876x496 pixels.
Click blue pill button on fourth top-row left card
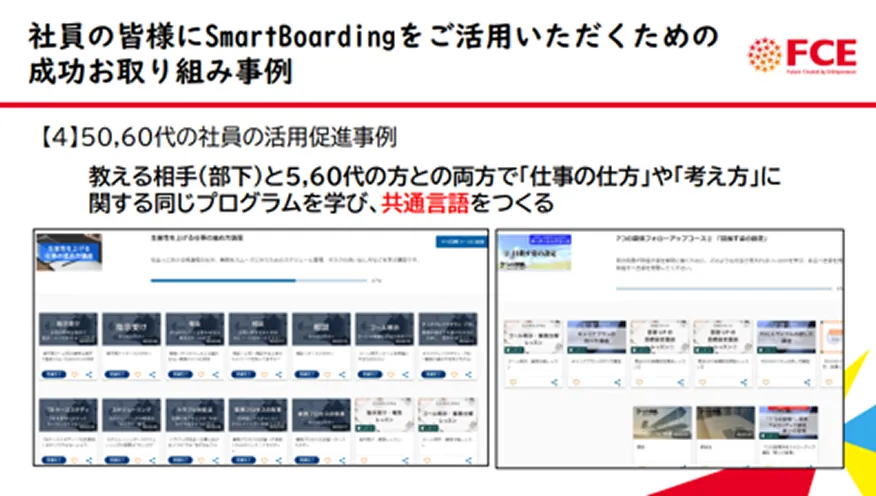pyautogui.click(x=243, y=375)
